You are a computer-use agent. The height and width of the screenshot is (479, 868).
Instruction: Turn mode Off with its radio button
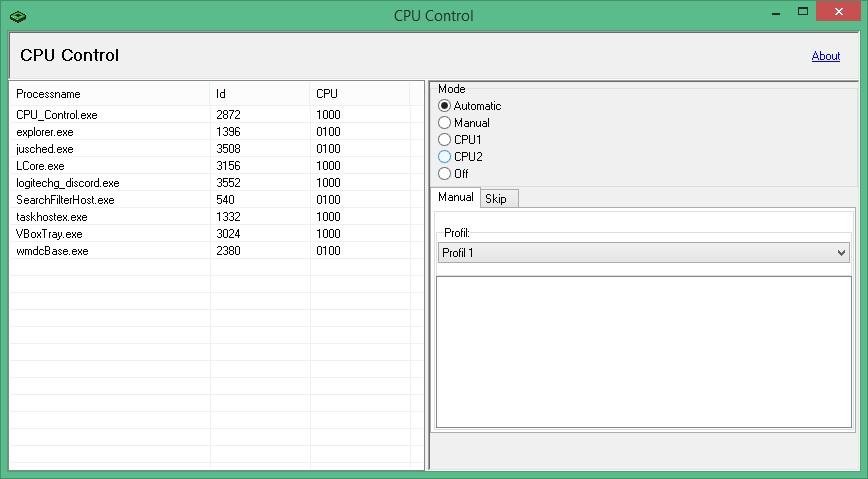coord(453,174)
